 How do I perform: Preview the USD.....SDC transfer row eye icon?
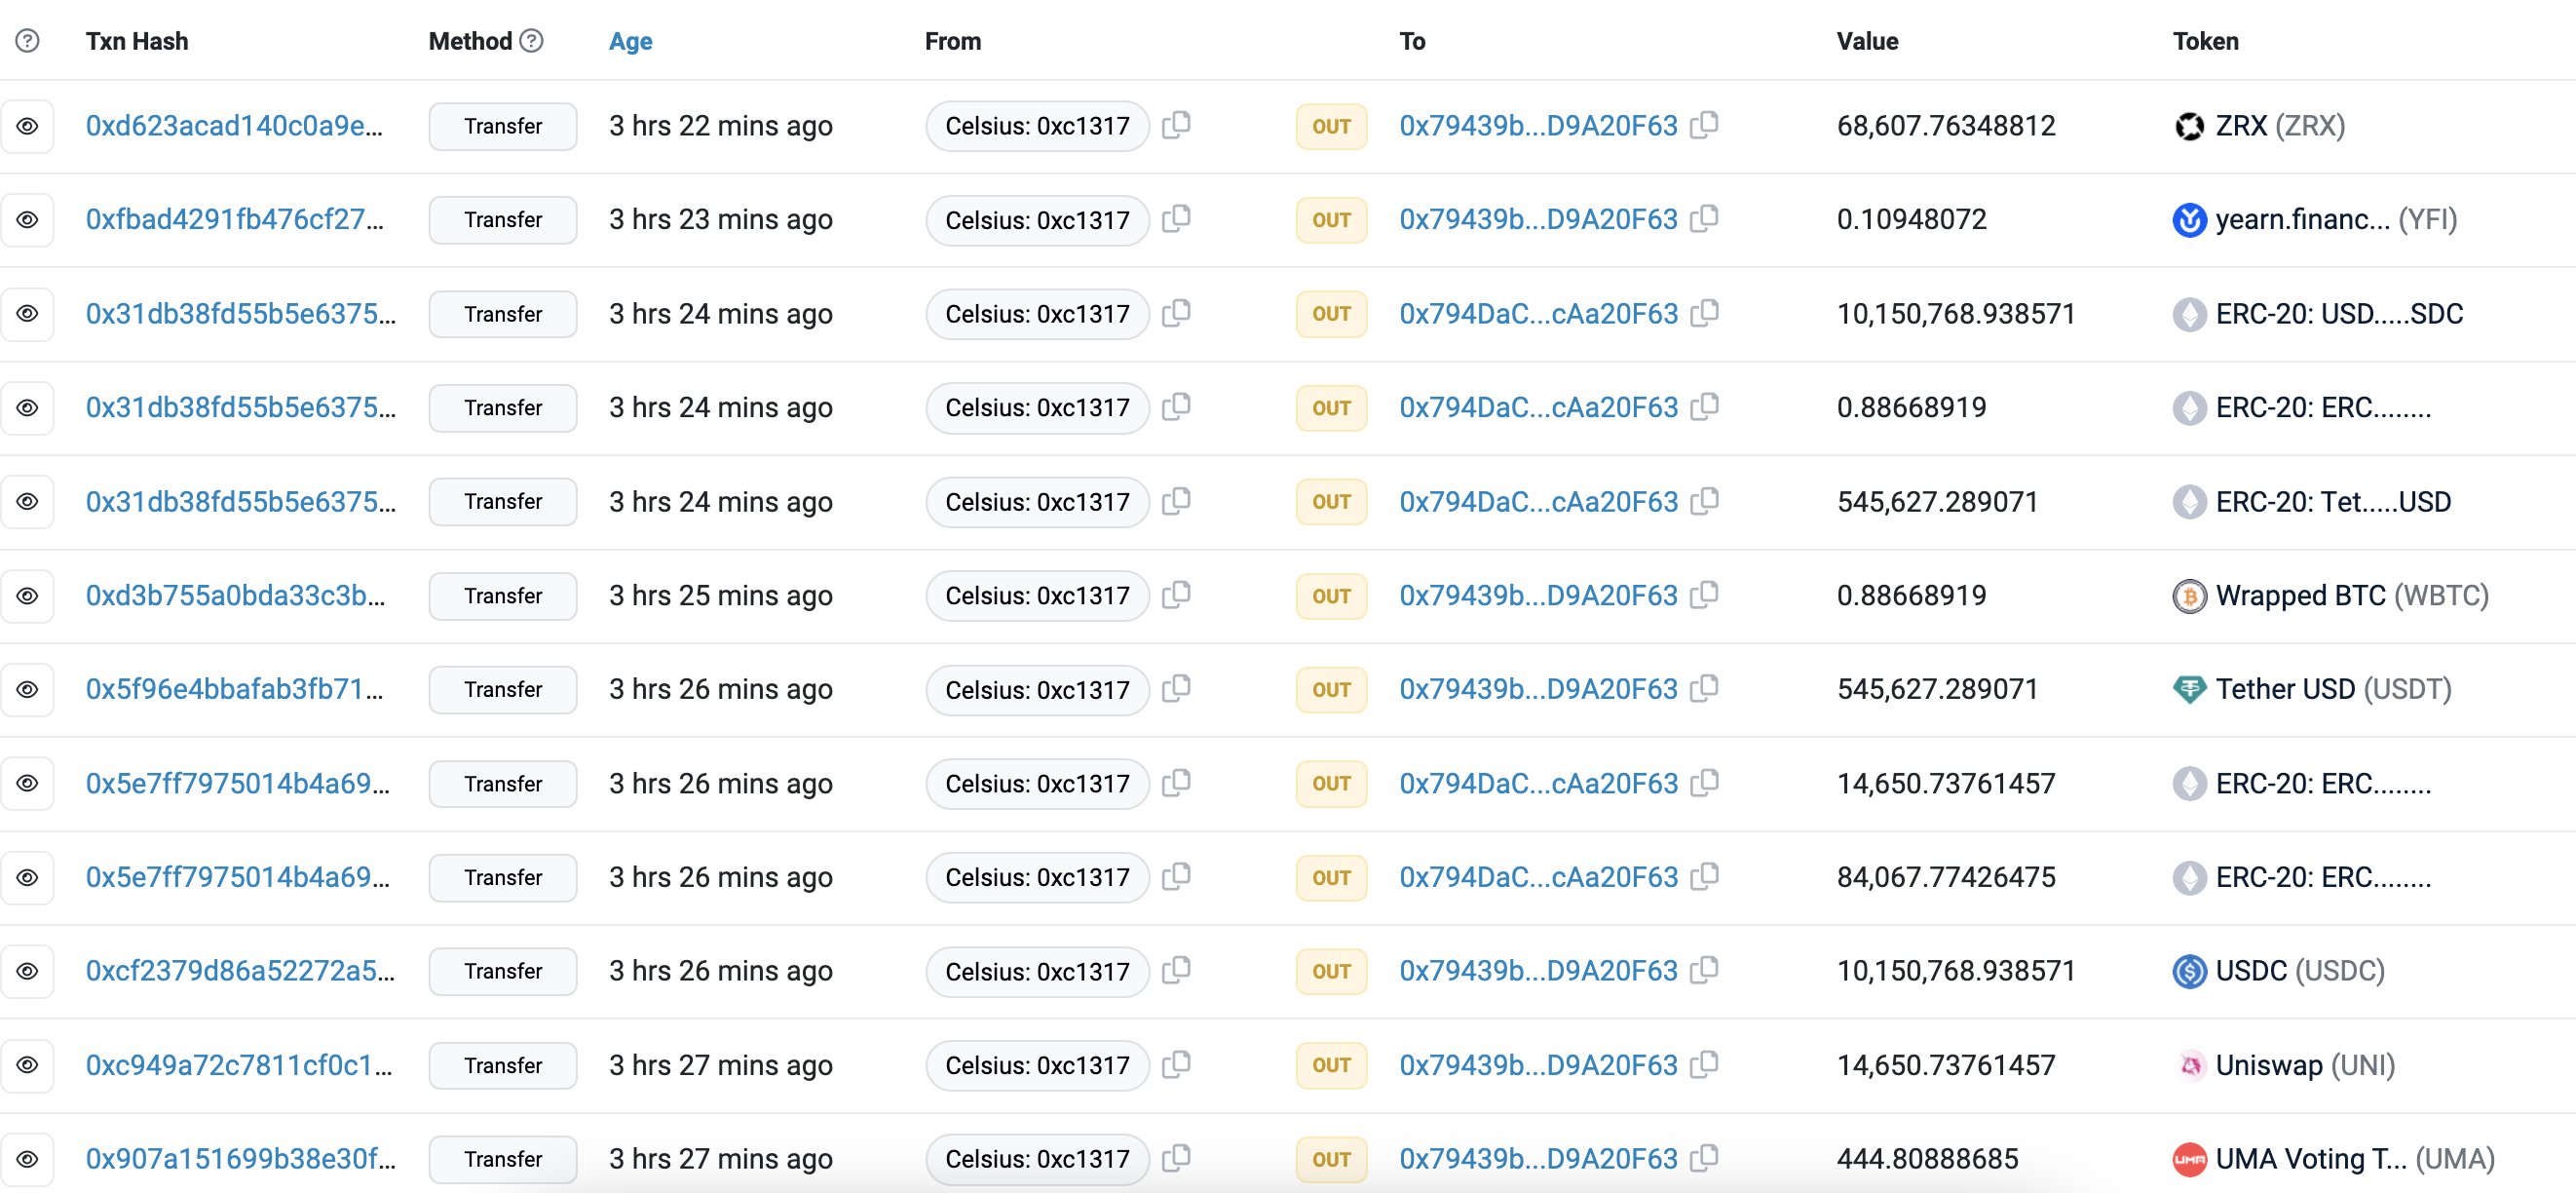[x=27, y=314]
